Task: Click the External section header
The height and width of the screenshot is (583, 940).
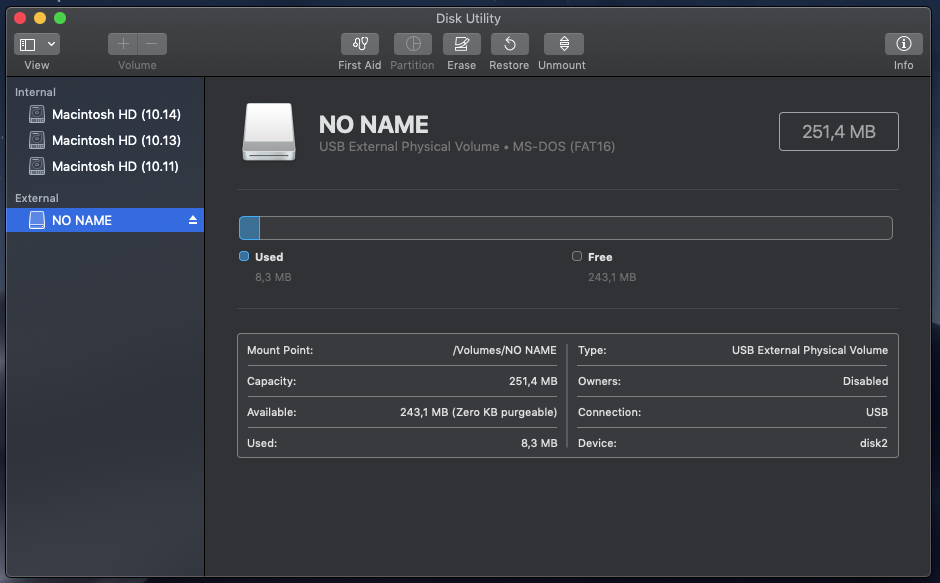Action: (x=37, y=198)
